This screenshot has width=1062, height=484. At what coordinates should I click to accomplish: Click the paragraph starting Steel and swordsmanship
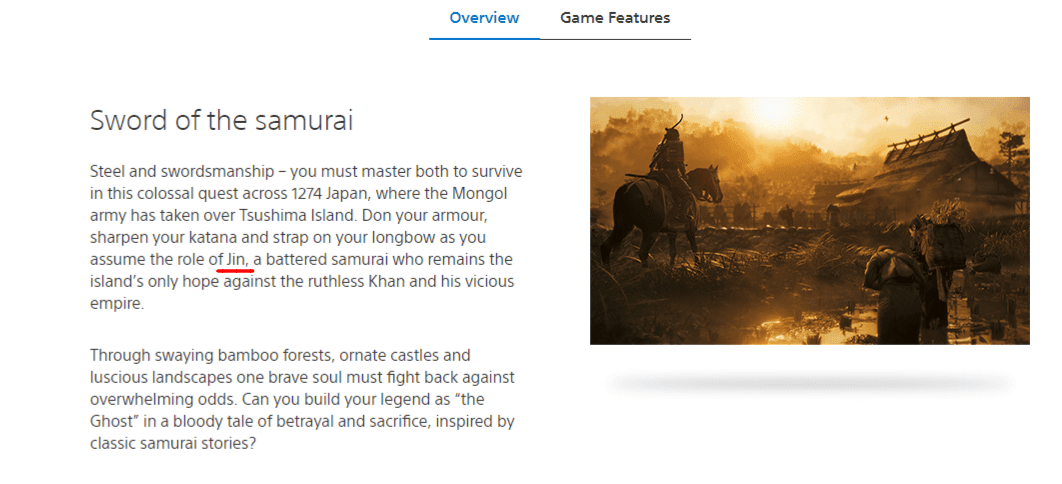point(306,238)
